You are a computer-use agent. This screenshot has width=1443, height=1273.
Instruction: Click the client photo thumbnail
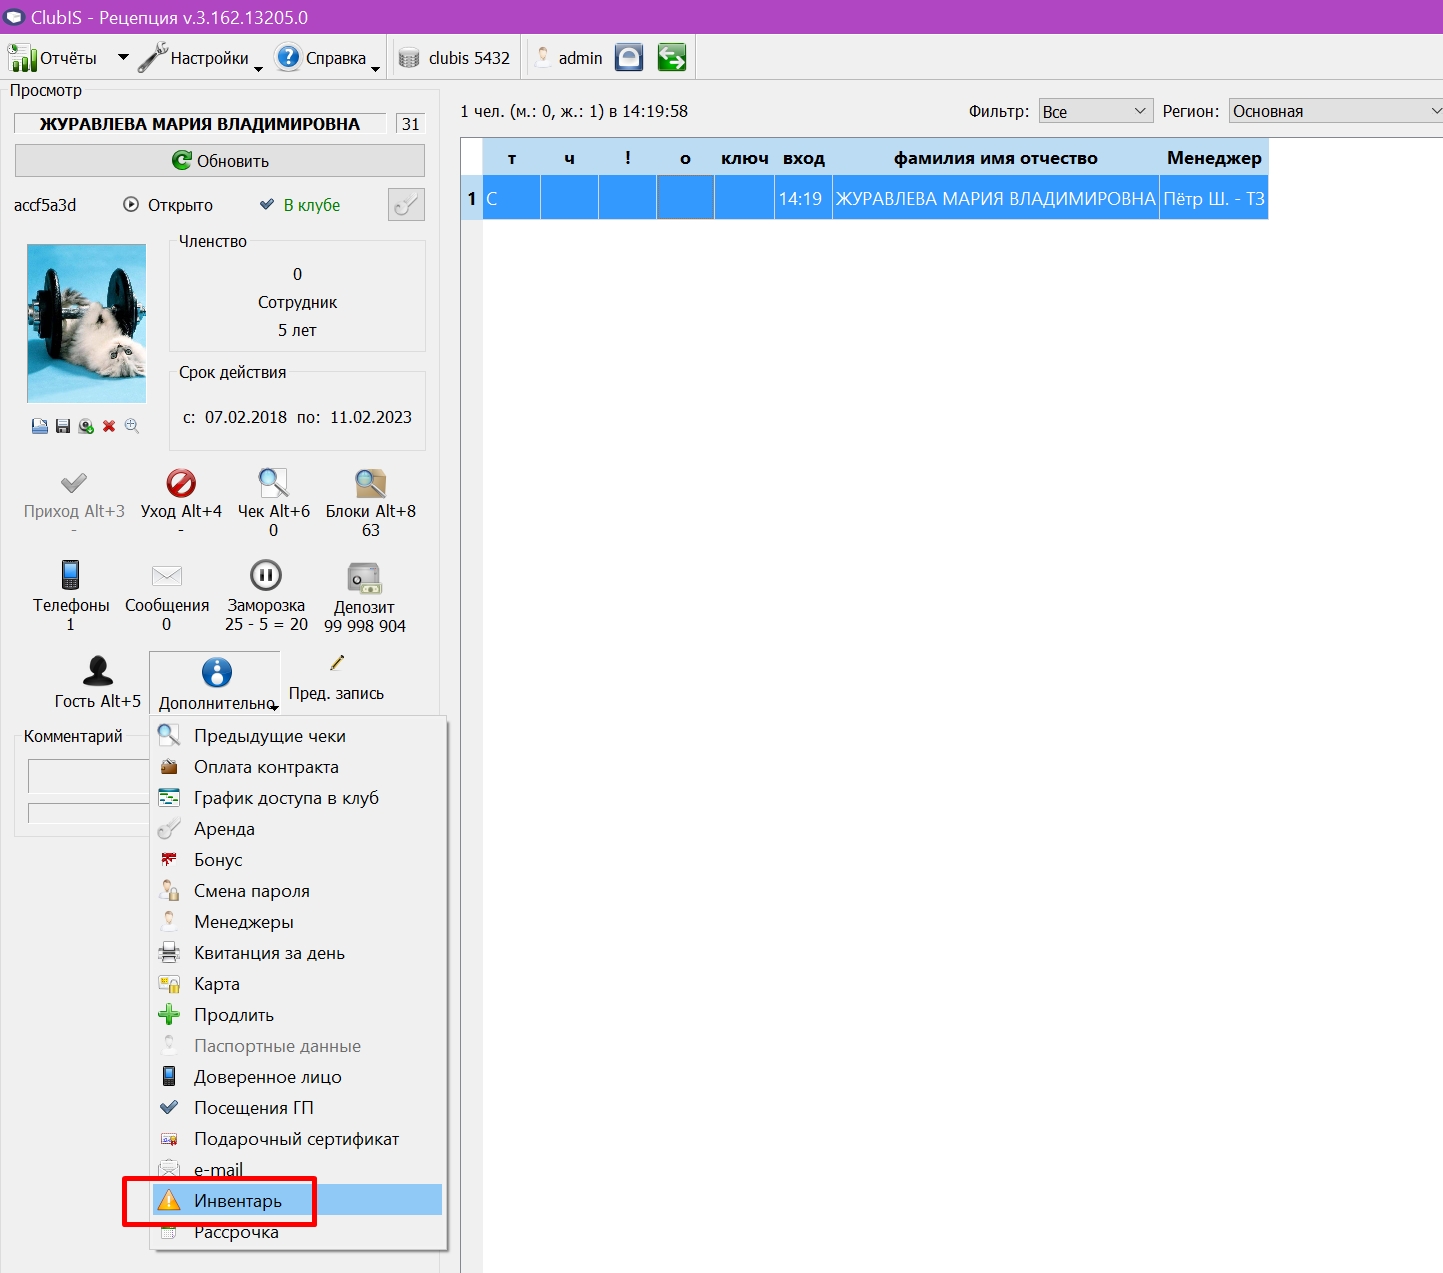pyautogui.click(x=86, y=324)
